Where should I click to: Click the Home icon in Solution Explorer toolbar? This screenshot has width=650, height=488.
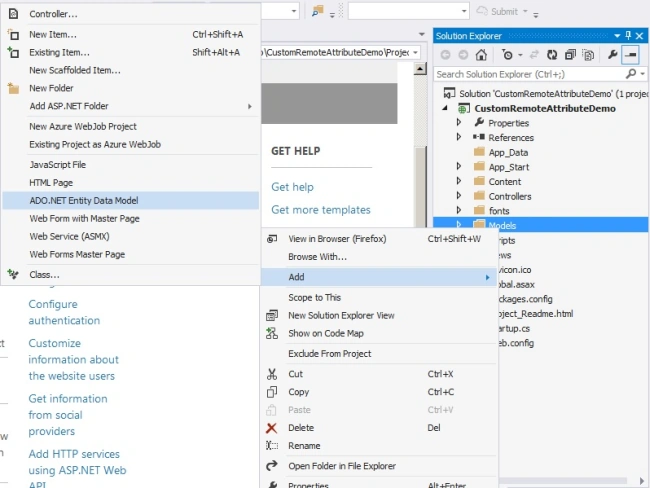point(481,55)
